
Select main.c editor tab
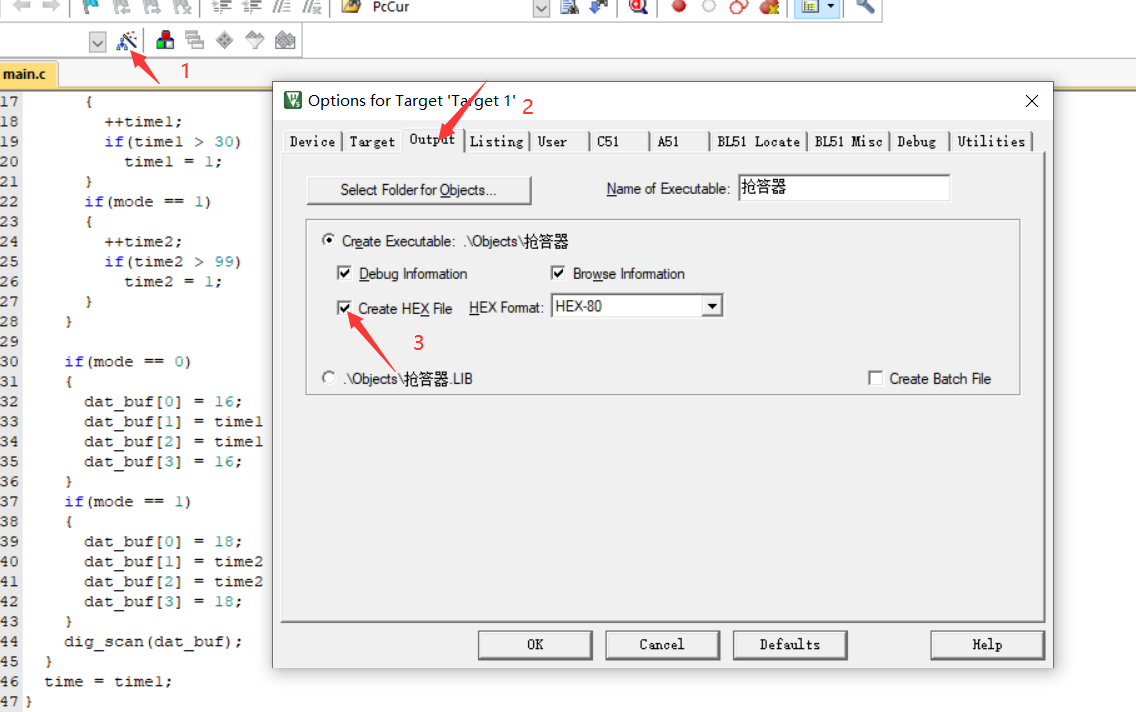click(28, 74)
